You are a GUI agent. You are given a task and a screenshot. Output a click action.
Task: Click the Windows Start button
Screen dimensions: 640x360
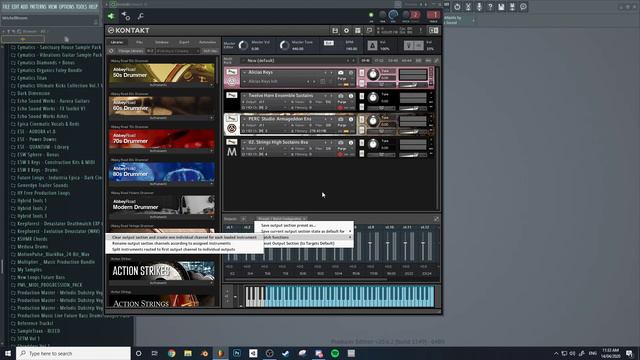(x=8, y=353)
